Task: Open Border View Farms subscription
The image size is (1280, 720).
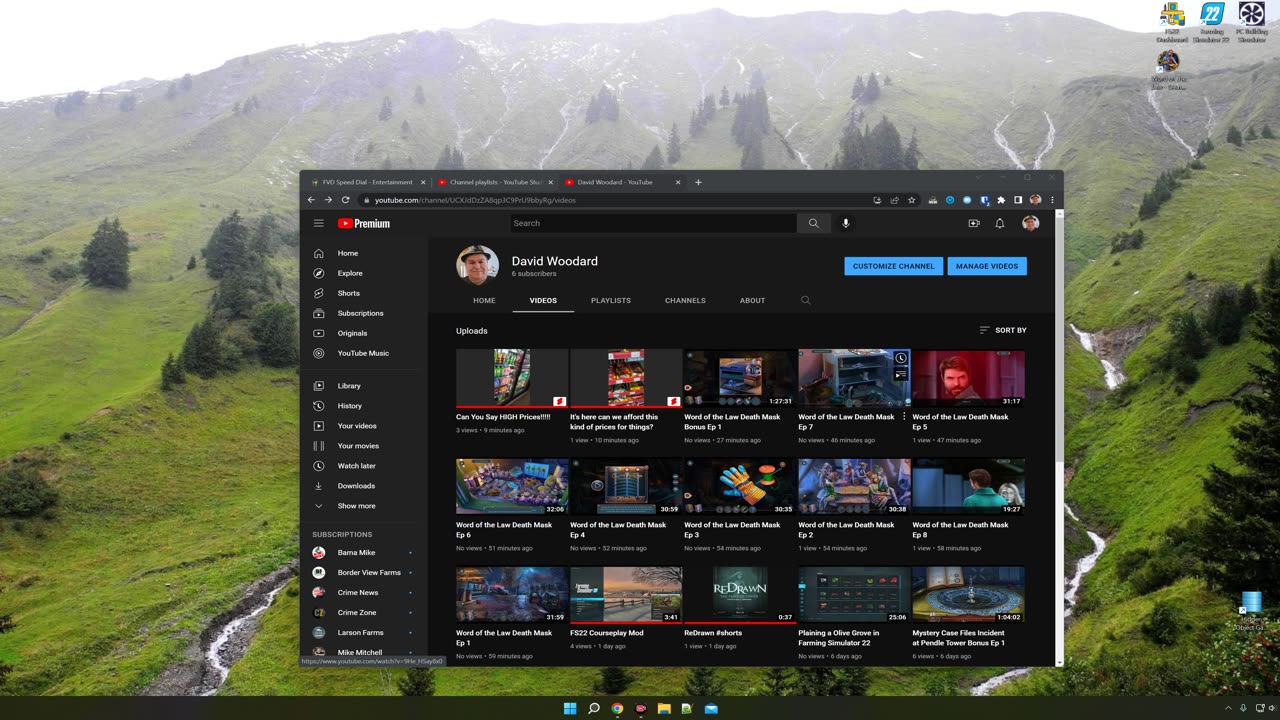Action: (x=364, y=573)
